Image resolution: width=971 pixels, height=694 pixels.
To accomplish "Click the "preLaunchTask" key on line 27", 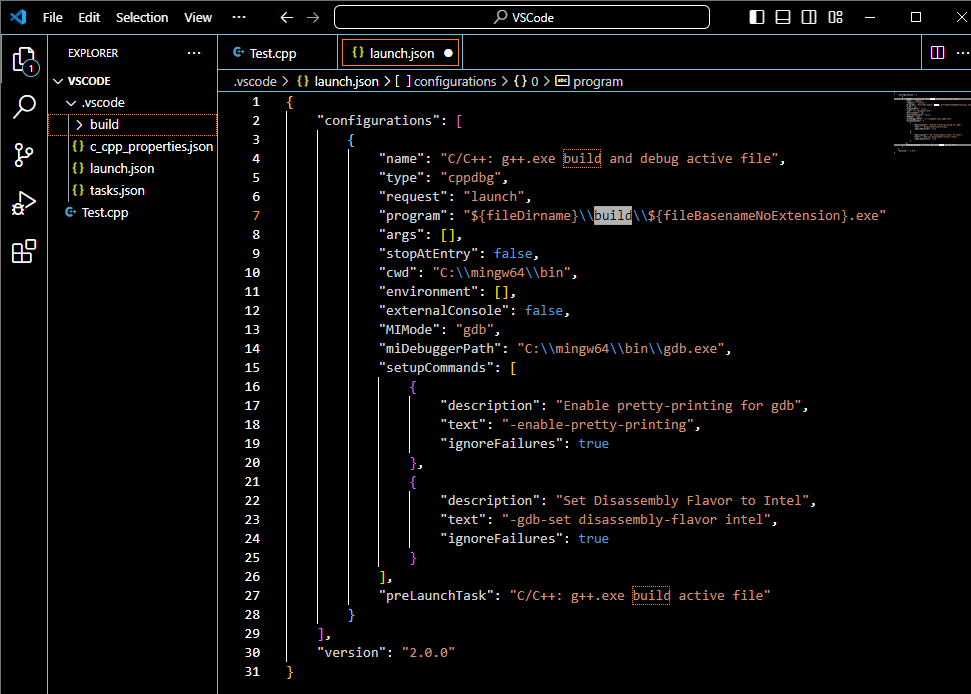I will coord(436,596).
